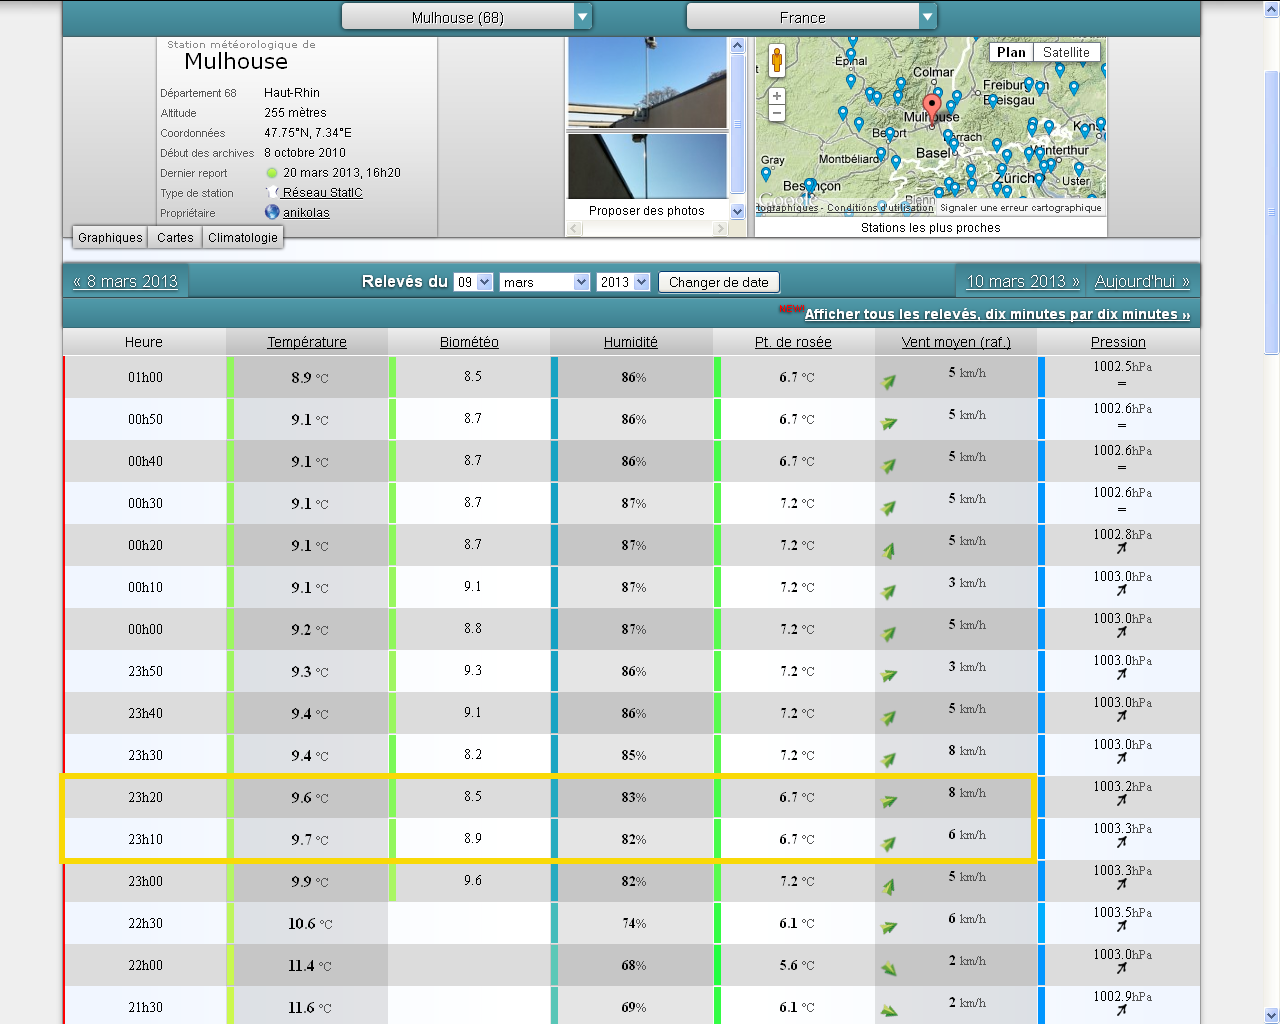Click the globe icon beside anikolas

coord(272,212)
